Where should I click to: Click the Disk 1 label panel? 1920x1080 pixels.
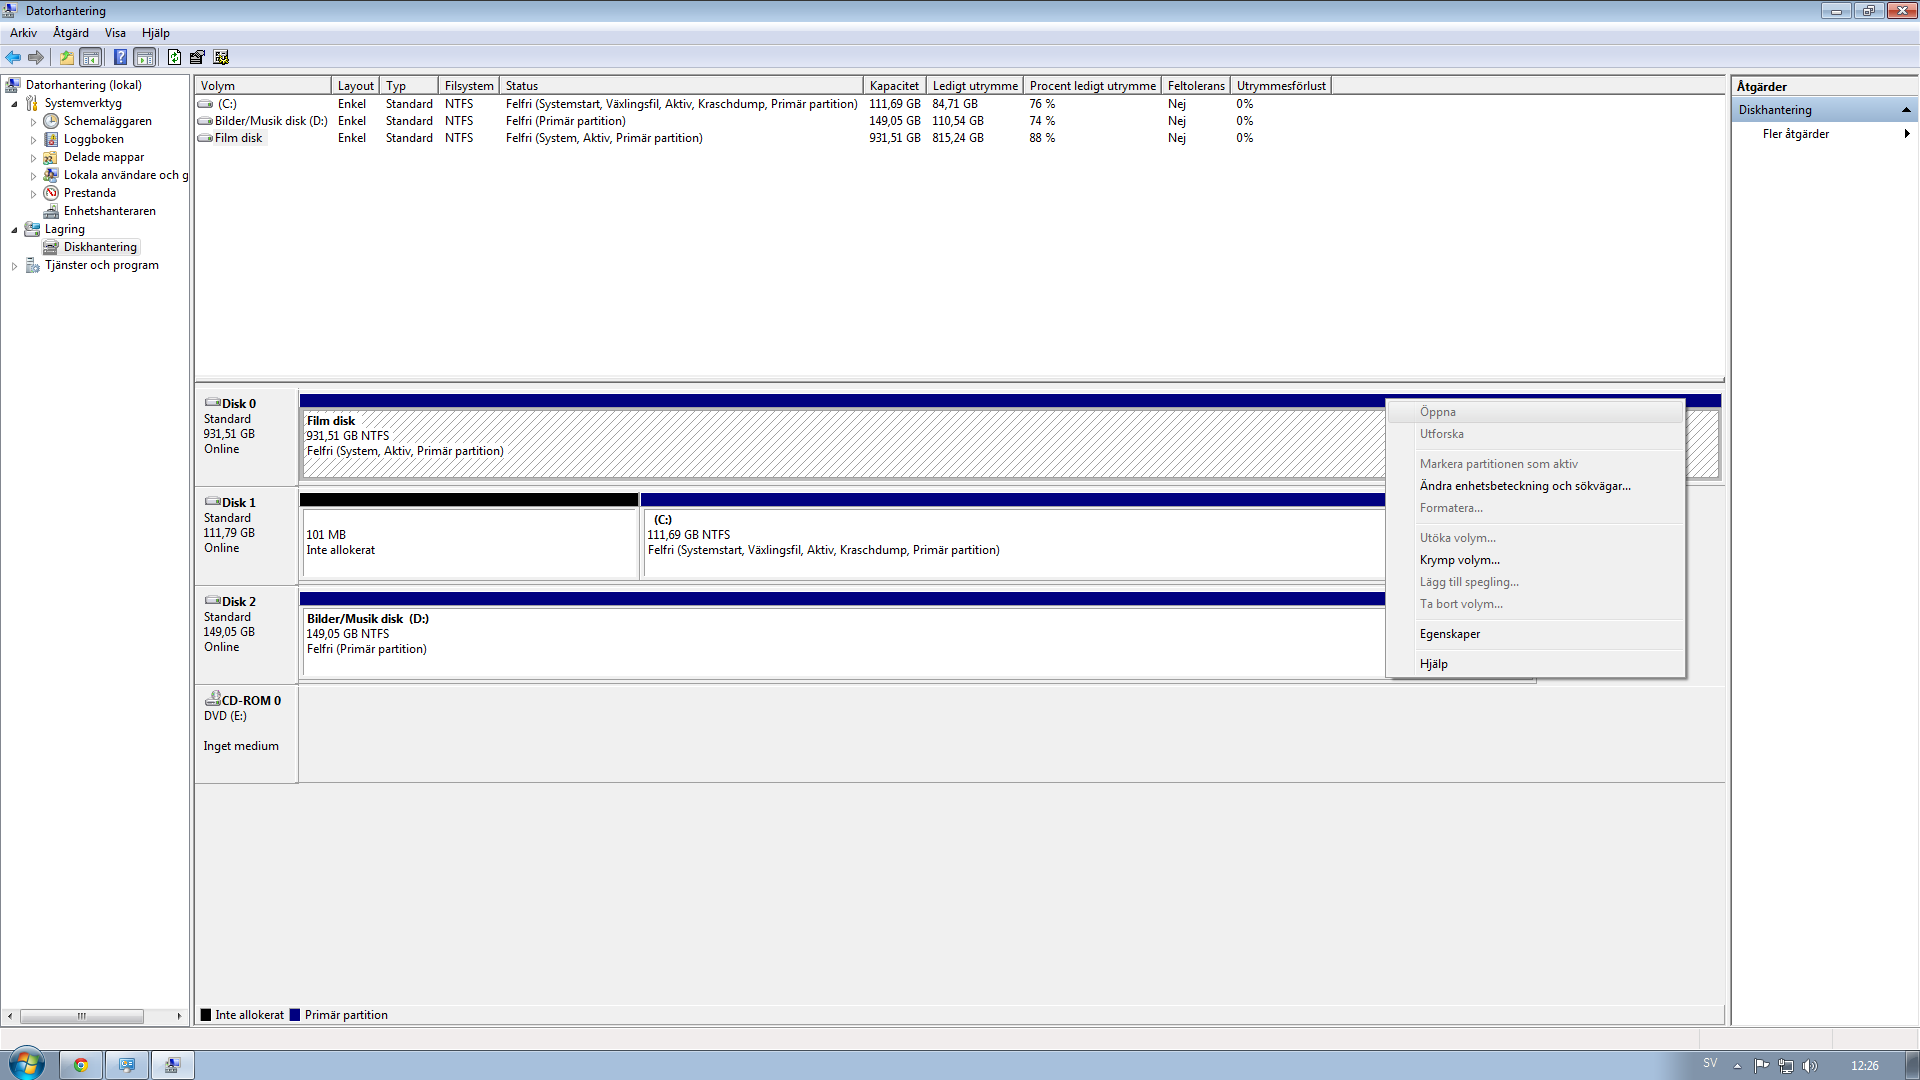pyautogui.click(x=246, y=536)
